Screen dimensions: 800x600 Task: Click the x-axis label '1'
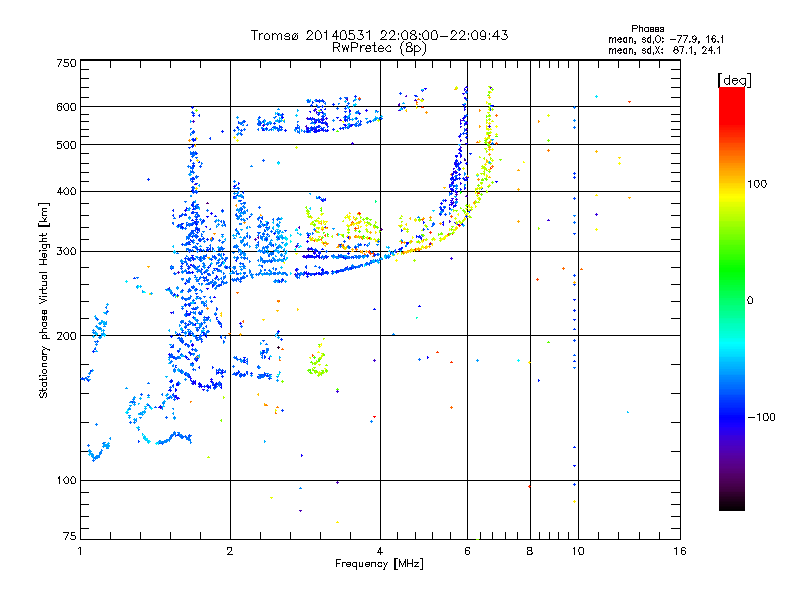[80, 551]
